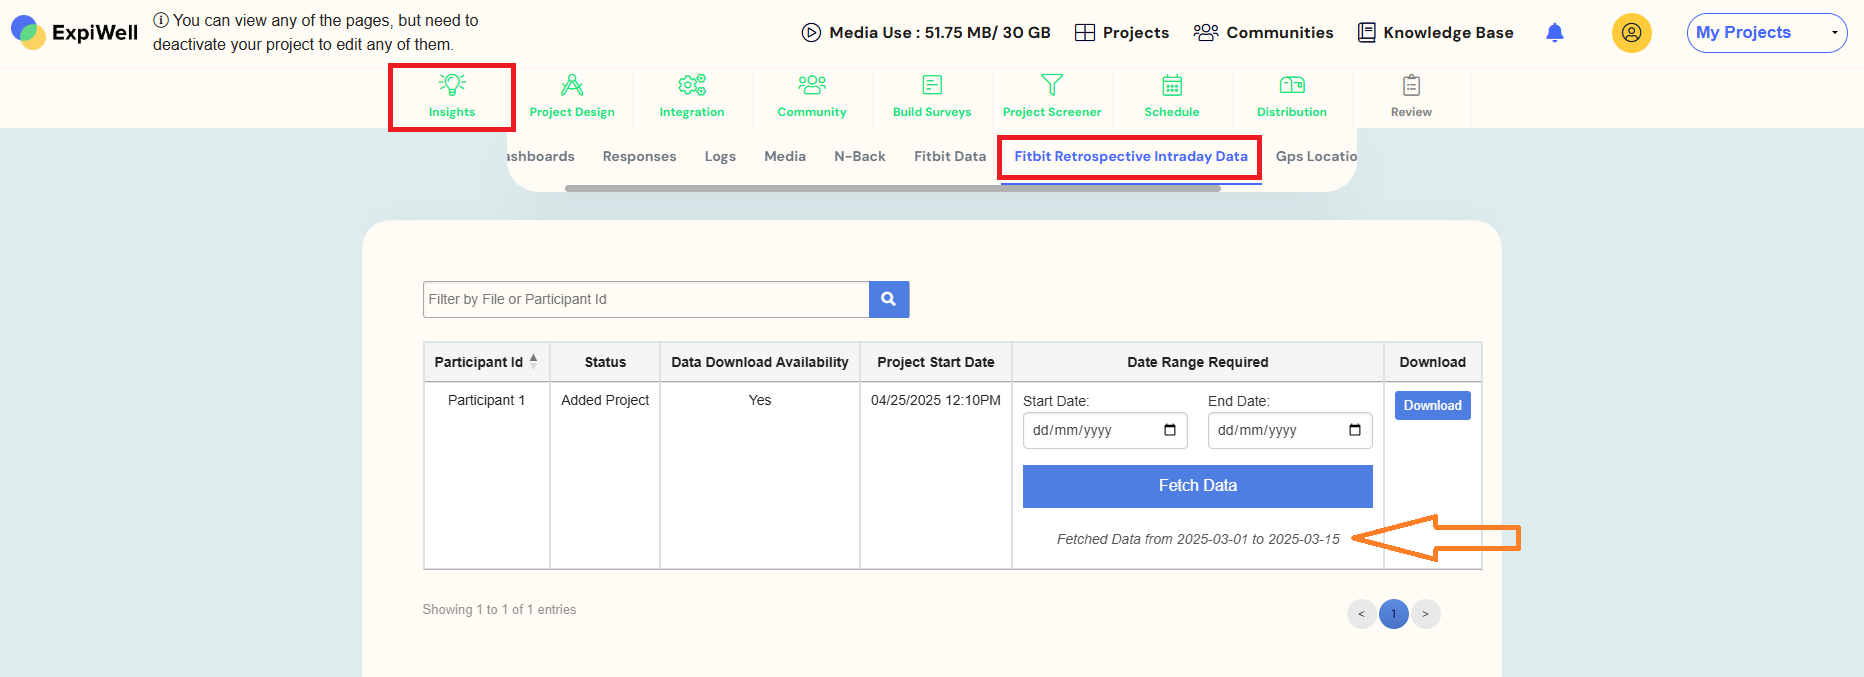Viewport: 1864px width, 677px height.
Task: Open the user profile avatar
Action: click(x=1631, y=33)
